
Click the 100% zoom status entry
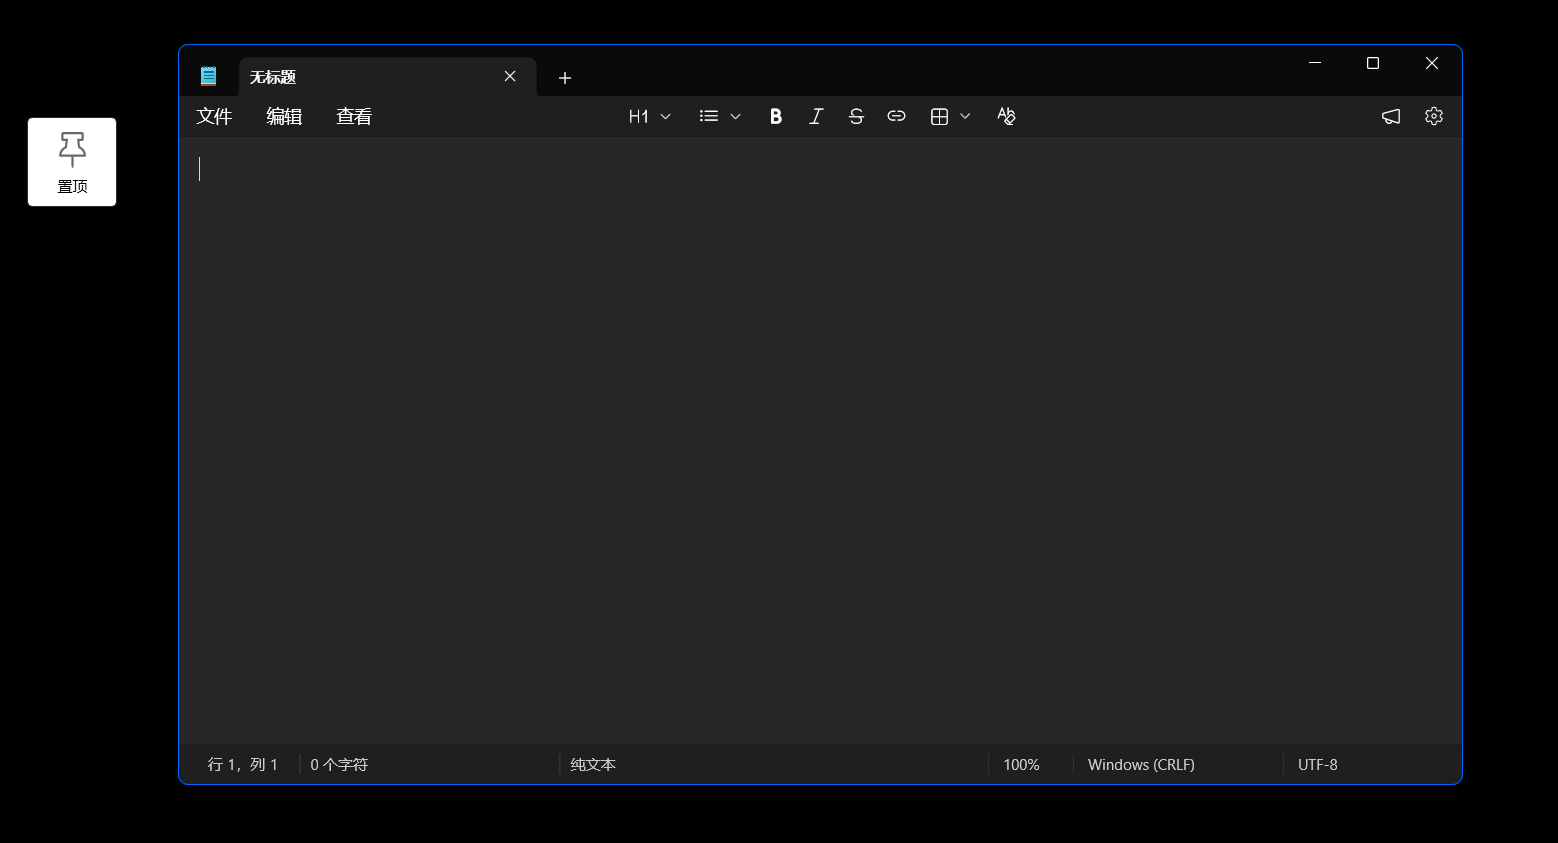1021,764
